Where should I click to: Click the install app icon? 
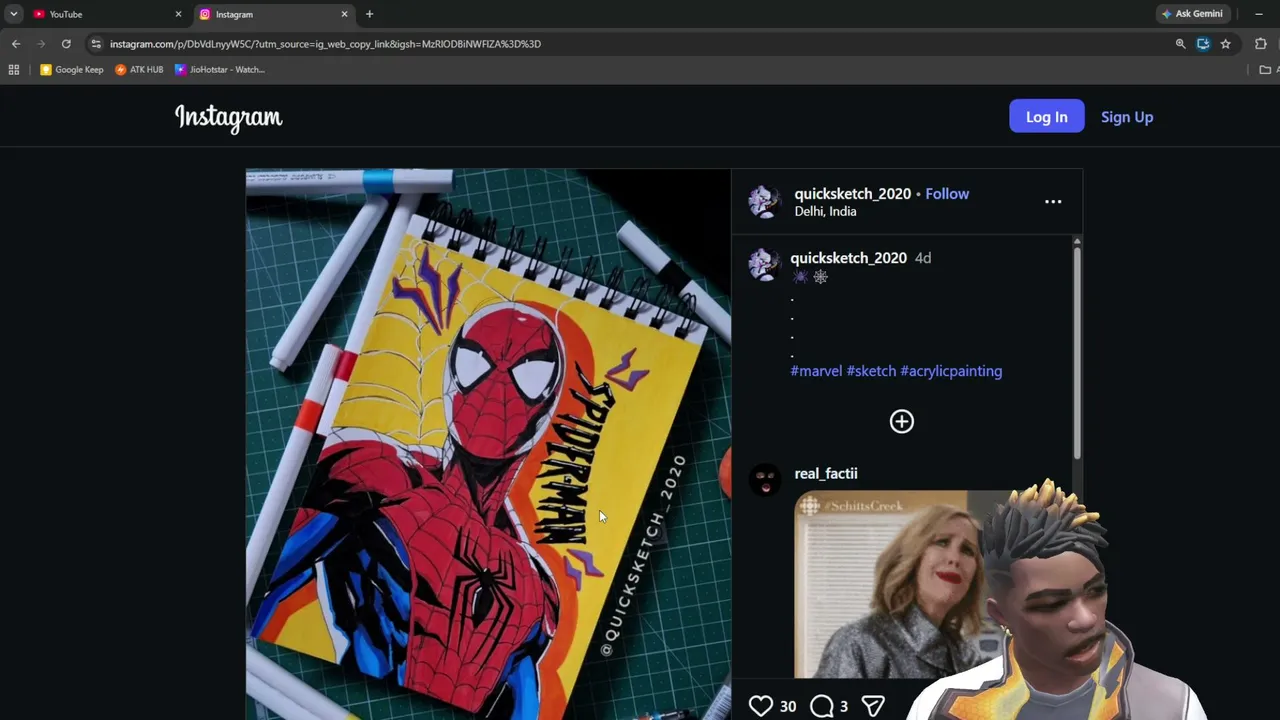coord(1203,44)
